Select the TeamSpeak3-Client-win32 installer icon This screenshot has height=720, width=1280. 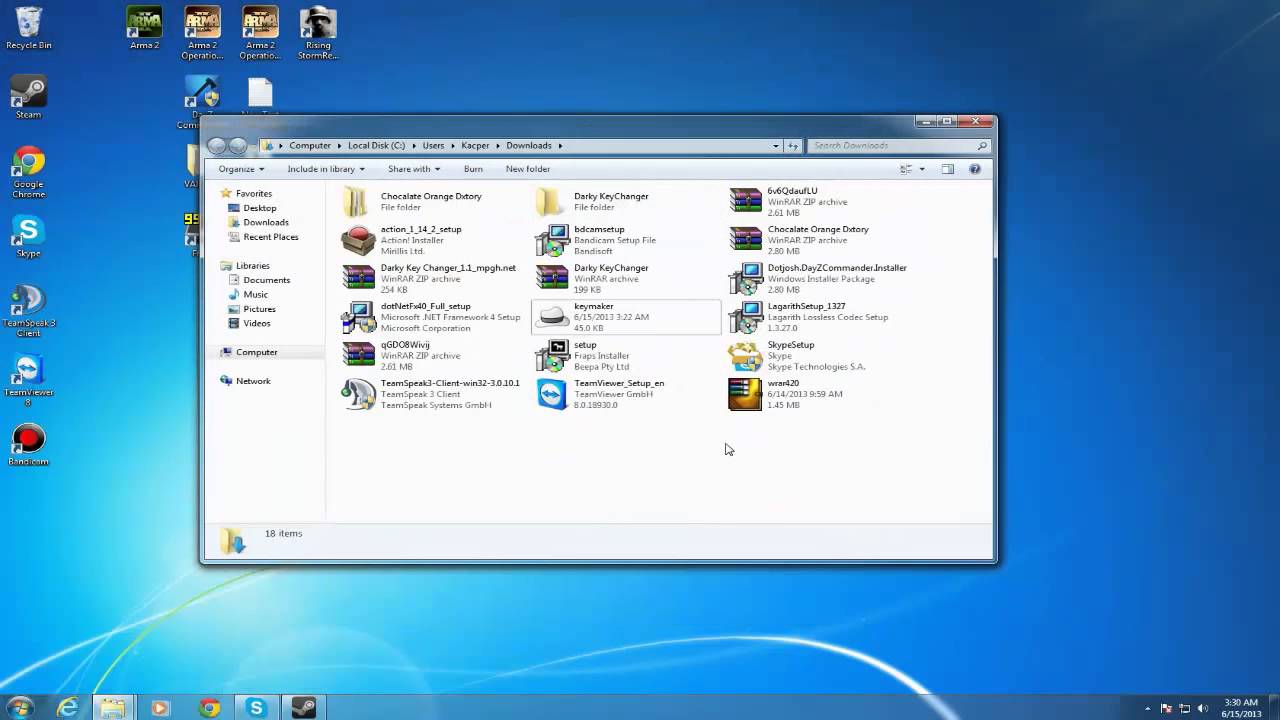pyautogui.click(x=358, y=394)
